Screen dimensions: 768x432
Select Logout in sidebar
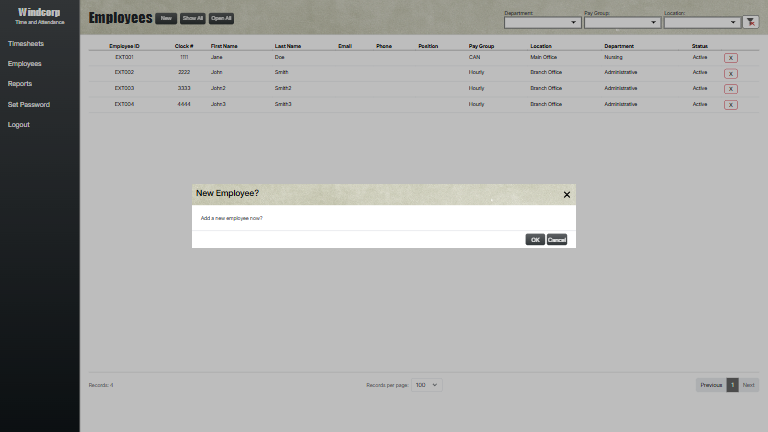[x=19, y=124]
